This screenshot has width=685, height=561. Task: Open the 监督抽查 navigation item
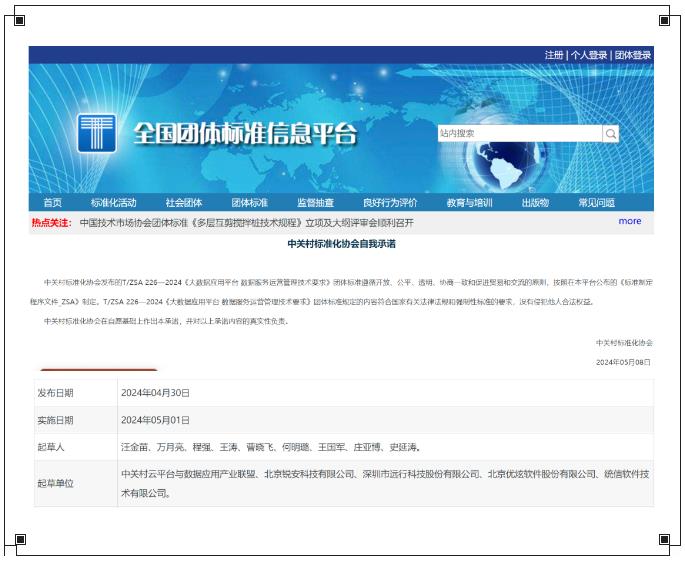pos(315,203)
